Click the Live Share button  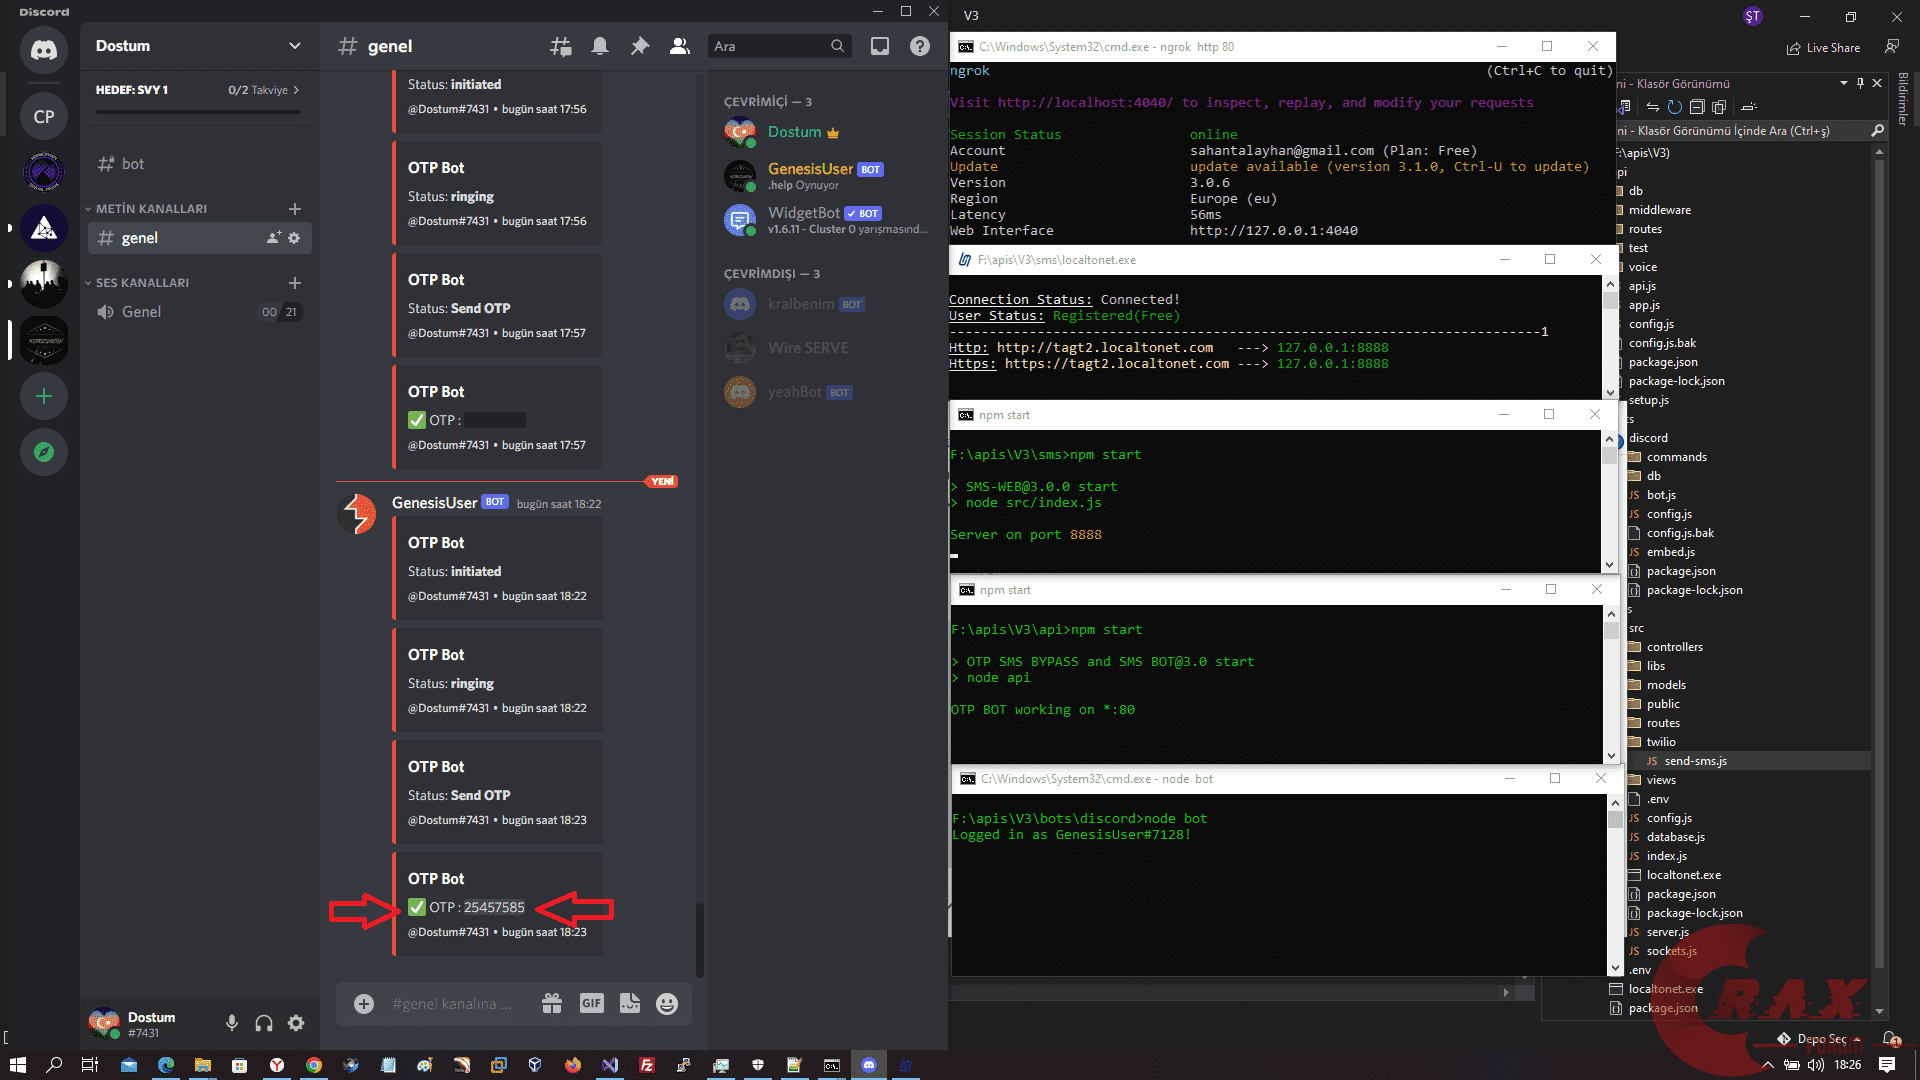1824,47
